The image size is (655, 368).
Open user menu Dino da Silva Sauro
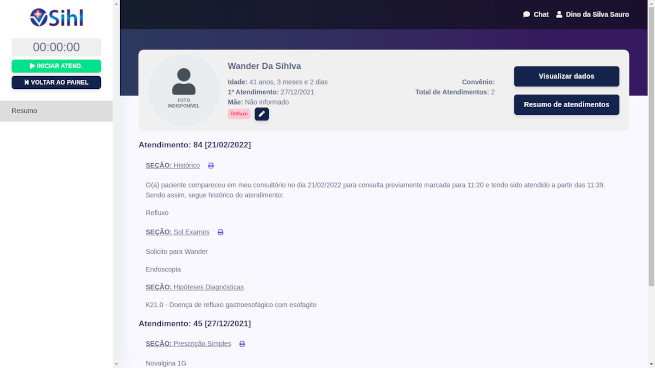[x=592, y=14]
